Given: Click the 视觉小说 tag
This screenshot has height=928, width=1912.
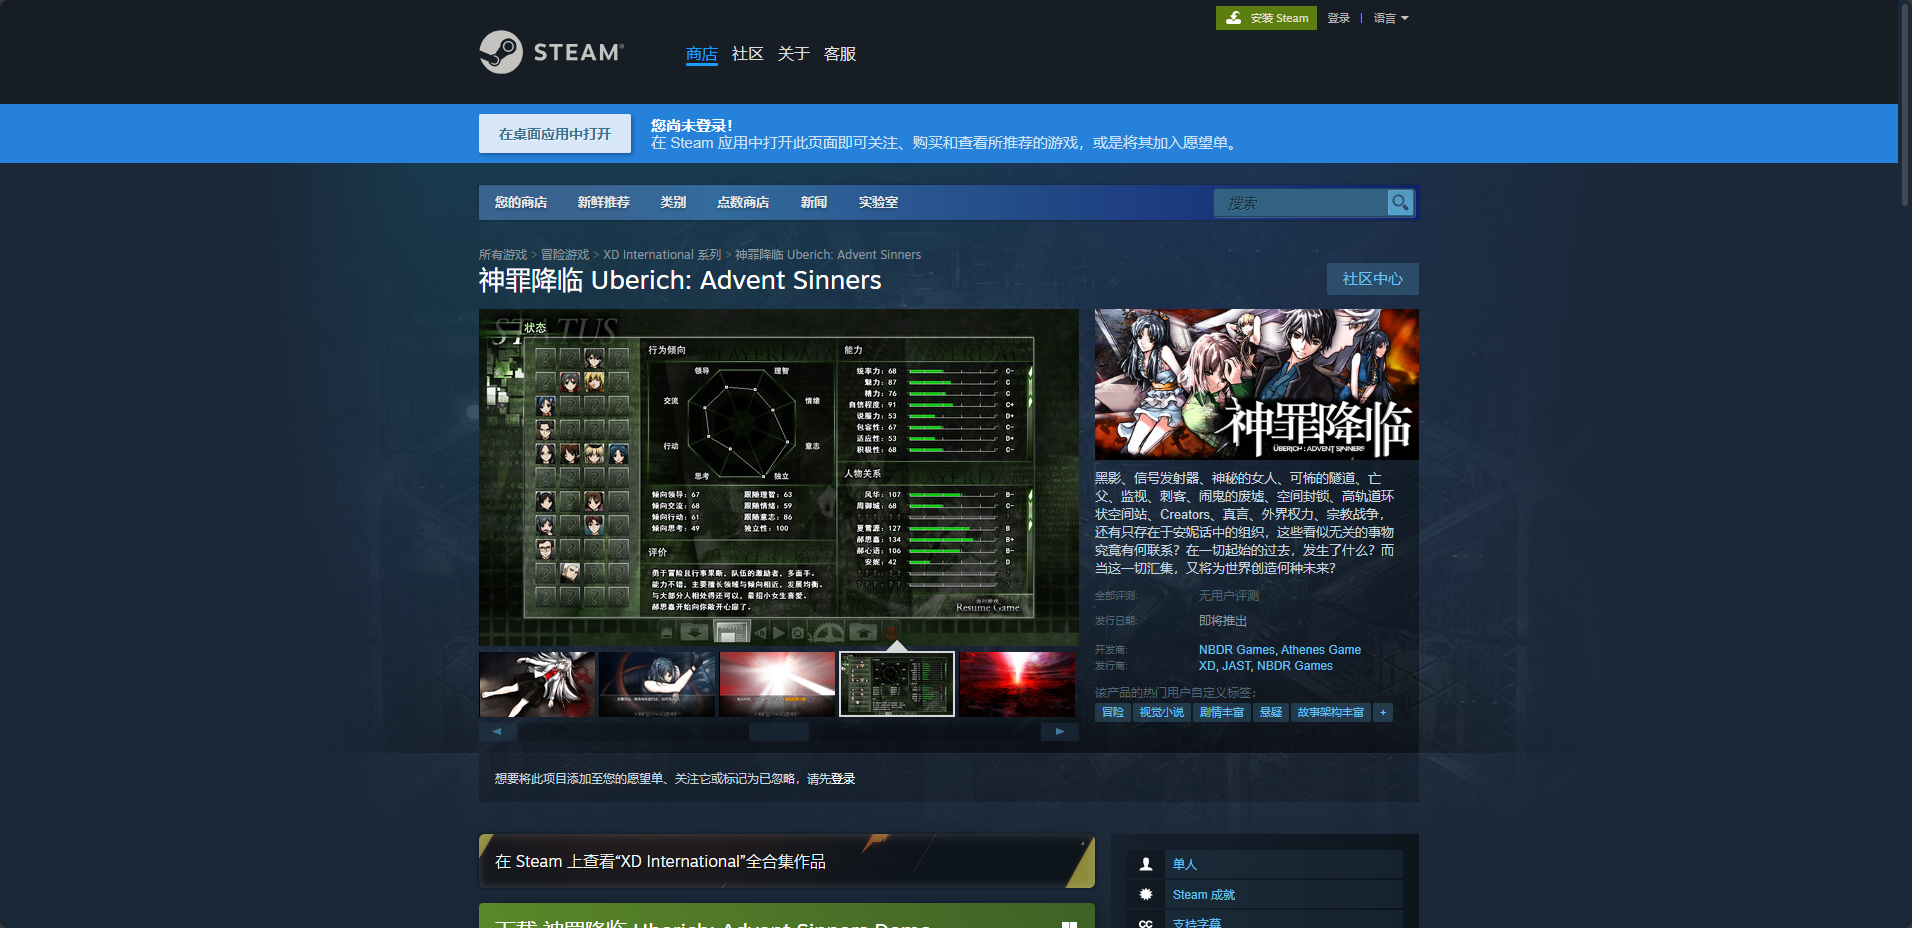Looking at the screenshot, I should pyautogui.click(x=1162, y=713).
